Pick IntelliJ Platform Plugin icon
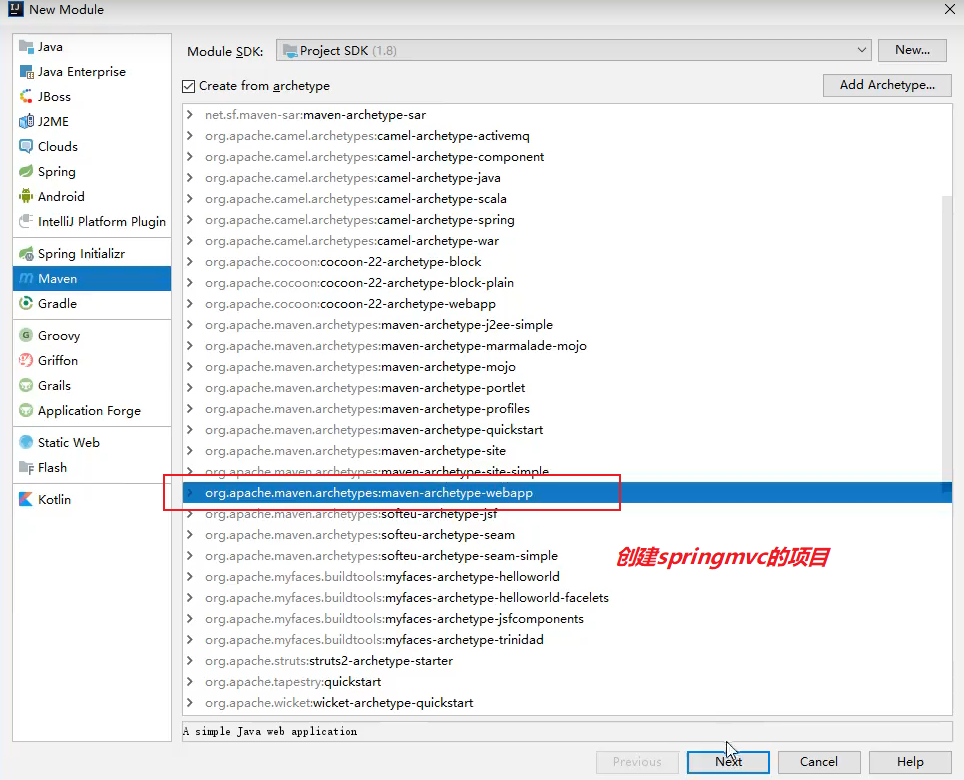964x780 pixels. click(26, 221)
